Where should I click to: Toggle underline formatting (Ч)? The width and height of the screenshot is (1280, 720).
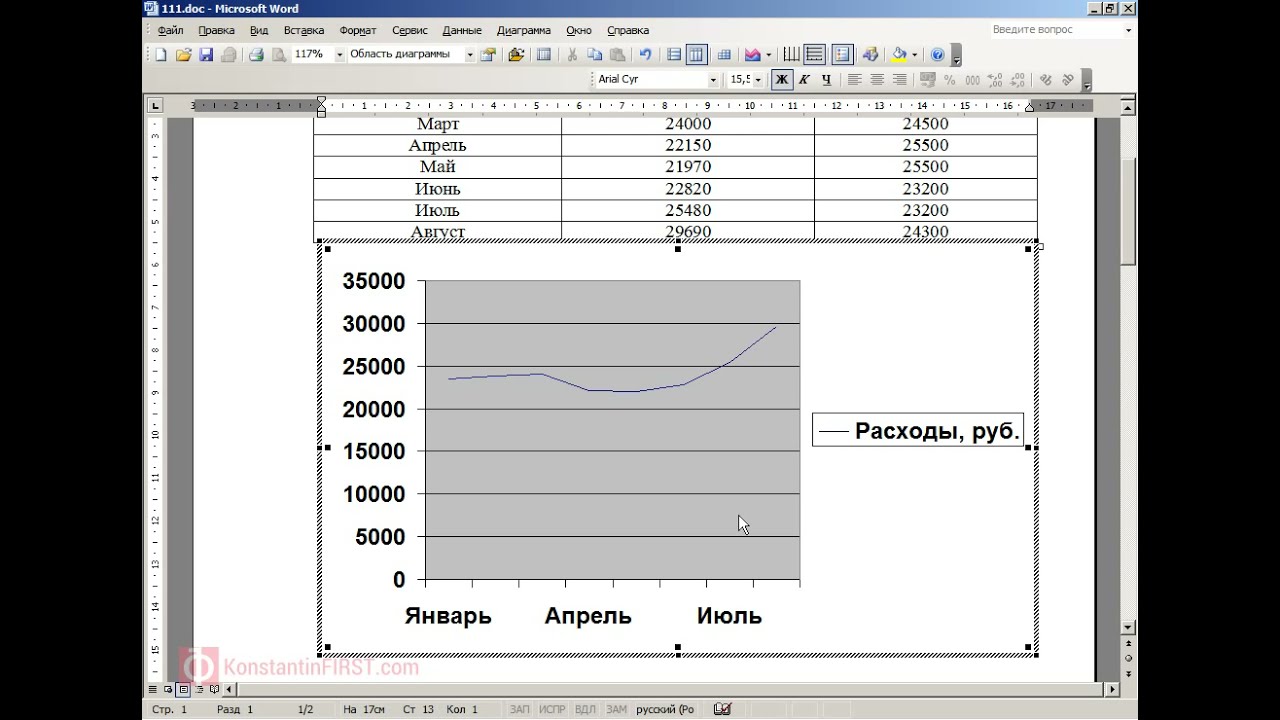pos(826,80)
